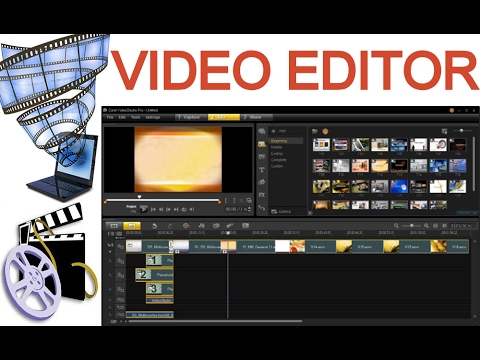This screenshot has height=360, width=480.
Task: Open the Title library T icon
Action: (x=262, y=170)
